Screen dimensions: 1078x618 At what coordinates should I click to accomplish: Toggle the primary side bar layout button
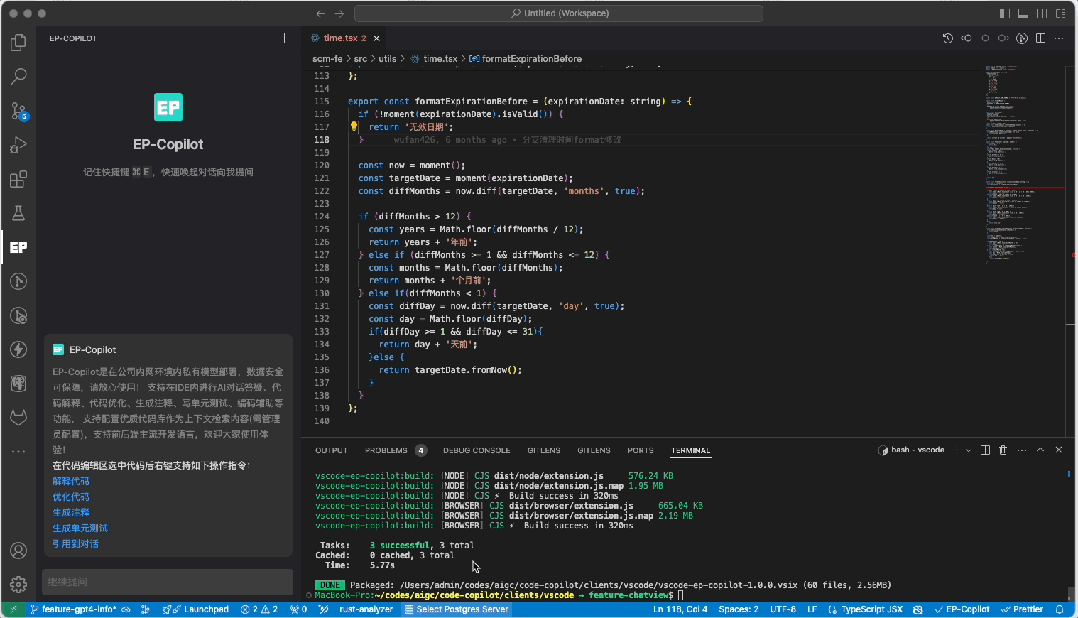1004,14
